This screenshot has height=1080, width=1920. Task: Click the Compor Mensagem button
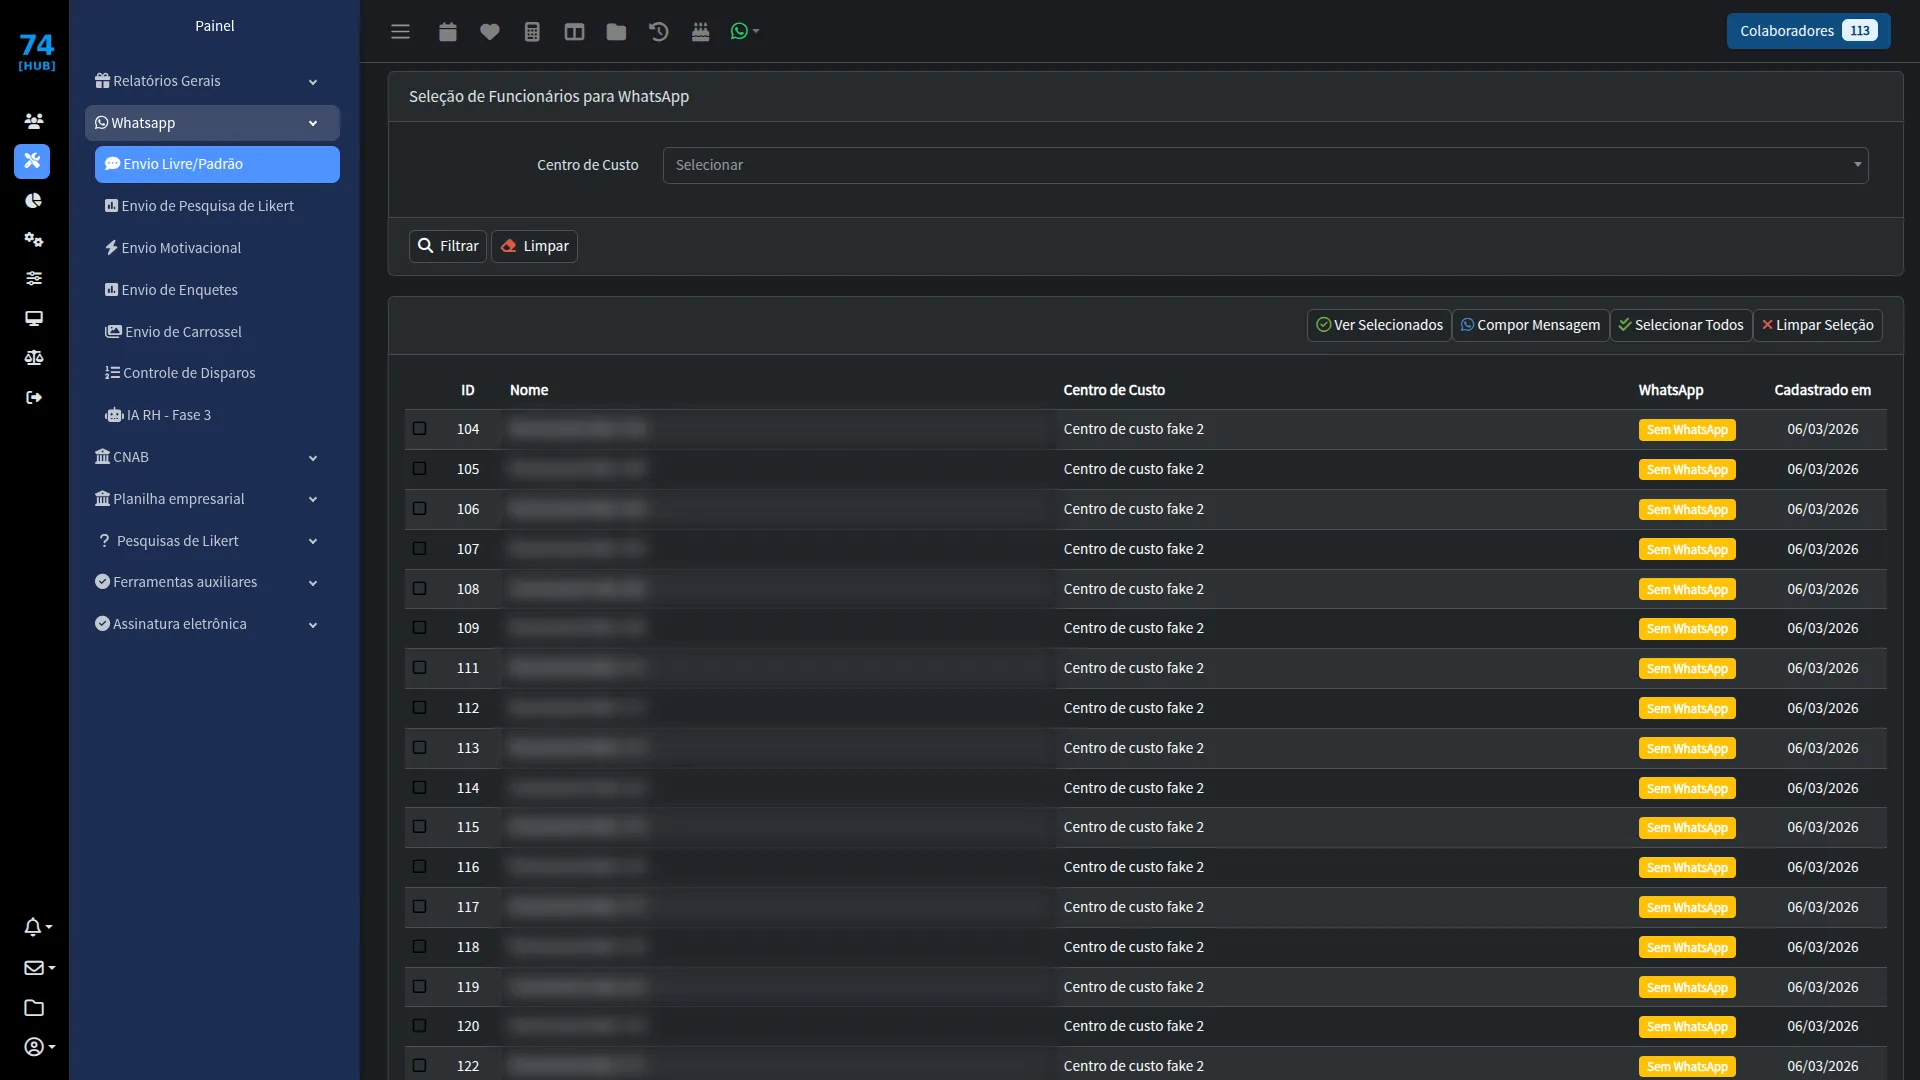(x=1530, y=325)
